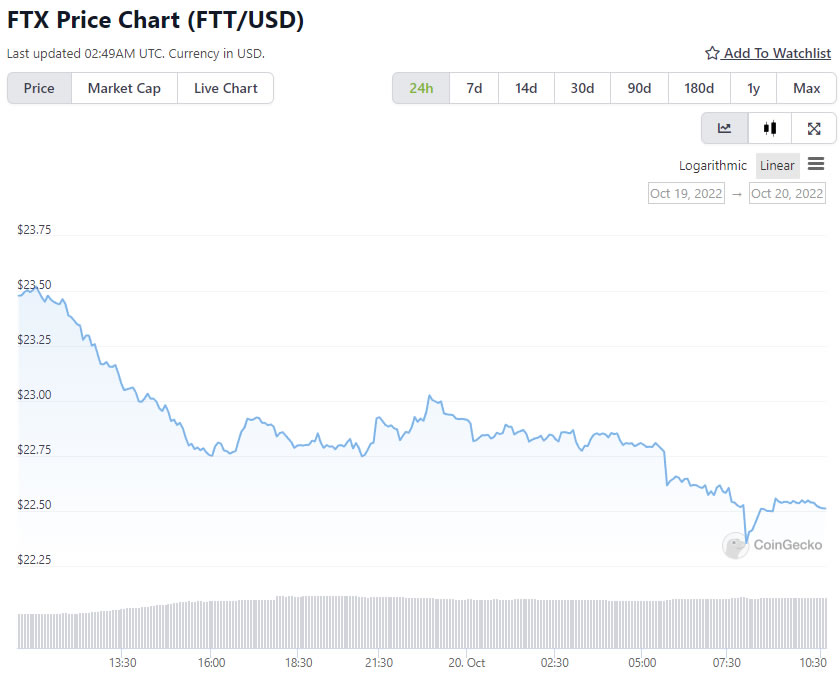
Task: Choose the 7d time range
Action: point(474,88)
